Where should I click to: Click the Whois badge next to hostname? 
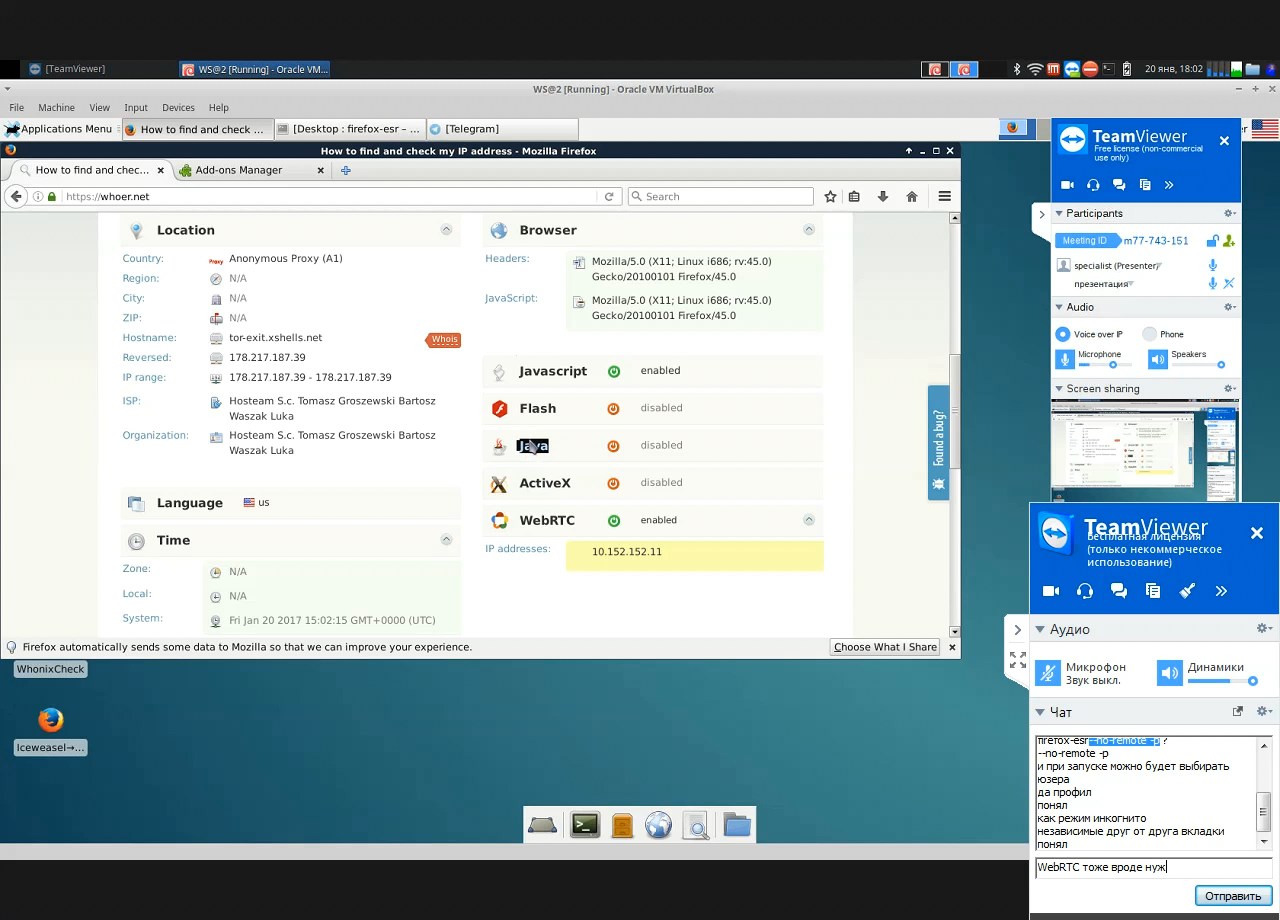pyautogui.click(x=444, y=340)
